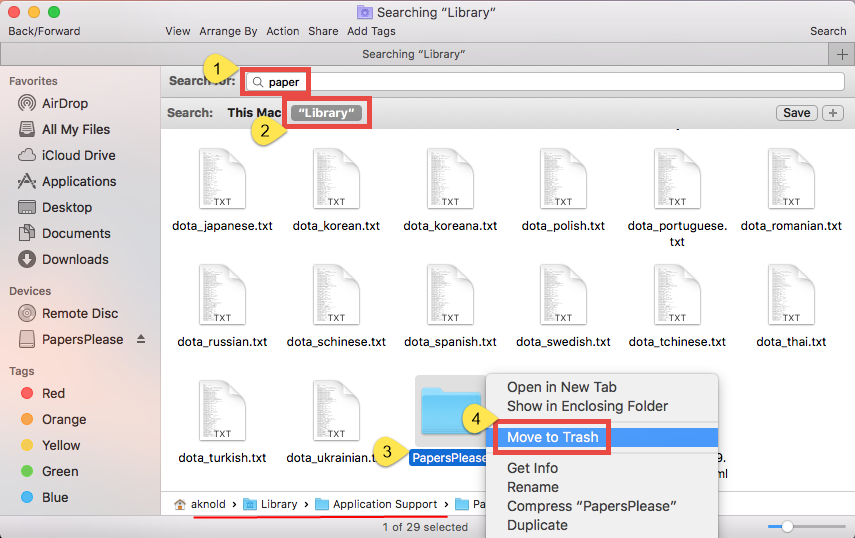
Task: Go to Downloads in the sidebar
Action: [x=74, y=259]
